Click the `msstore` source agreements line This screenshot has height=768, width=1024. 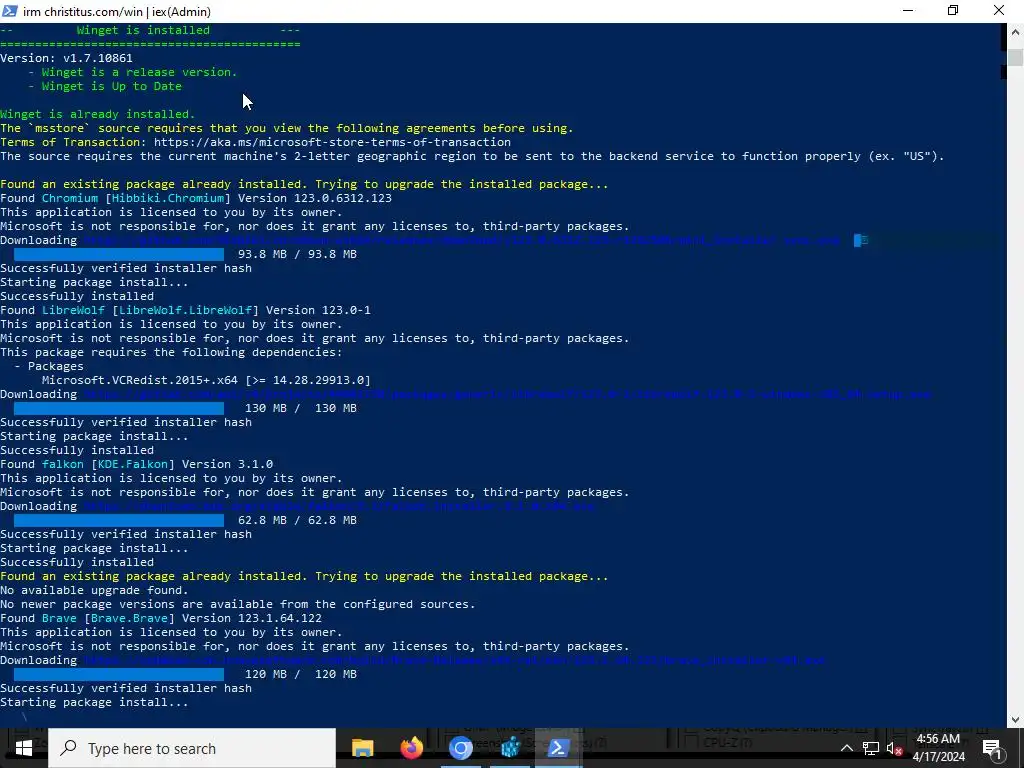pyautogui.click(x=287, y=128)
